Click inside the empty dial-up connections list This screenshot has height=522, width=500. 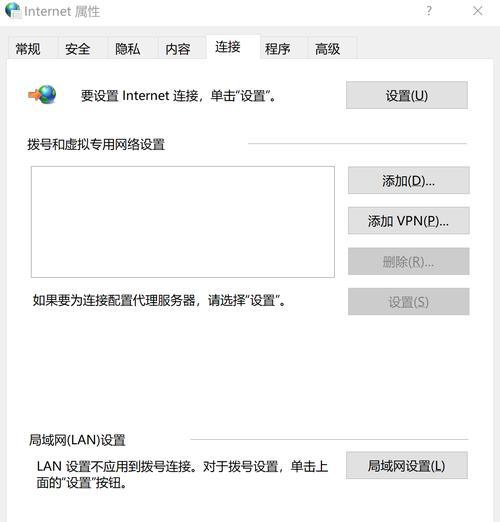(183, 222)
